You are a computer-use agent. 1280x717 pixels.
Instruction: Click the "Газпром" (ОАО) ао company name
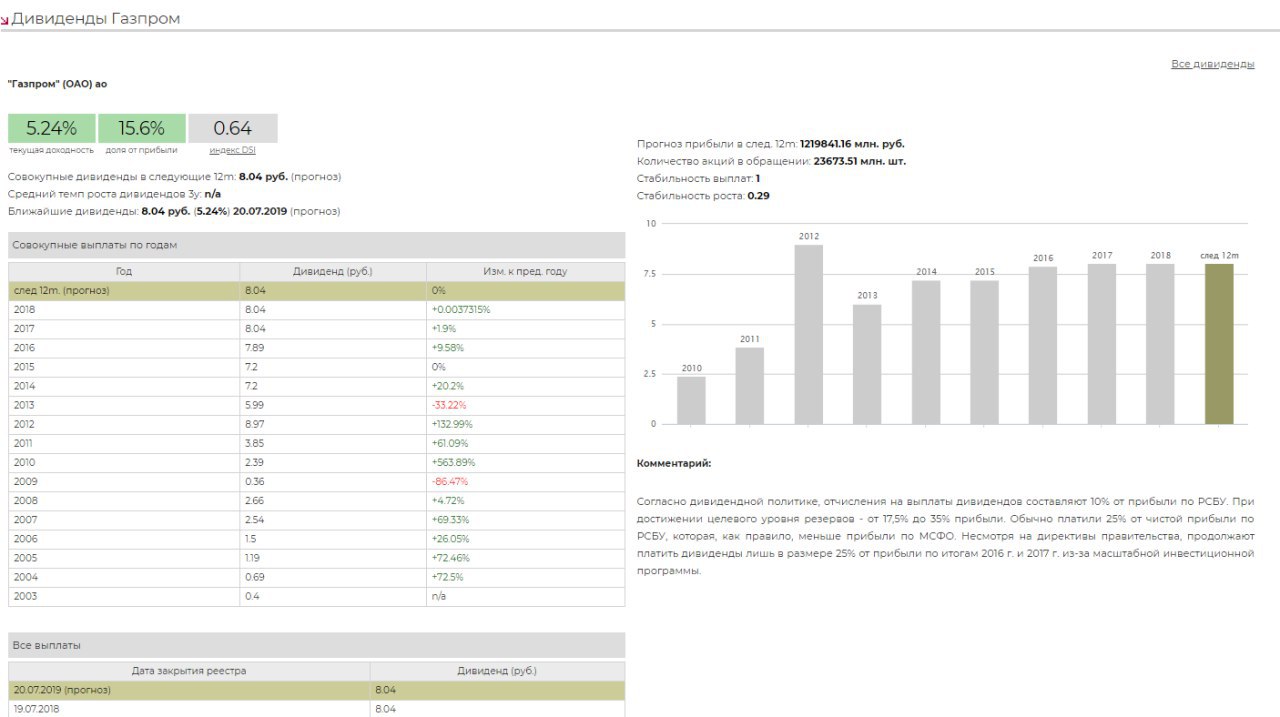click(57, 84)
